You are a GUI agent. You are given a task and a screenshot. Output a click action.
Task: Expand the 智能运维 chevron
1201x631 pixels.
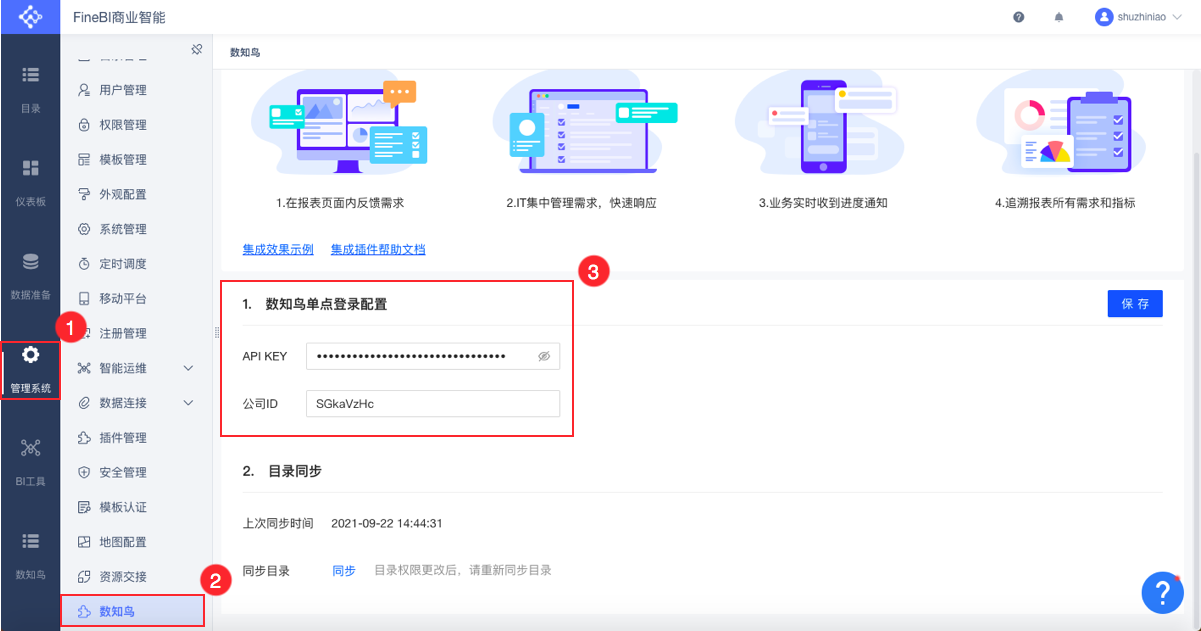[188, 368]
